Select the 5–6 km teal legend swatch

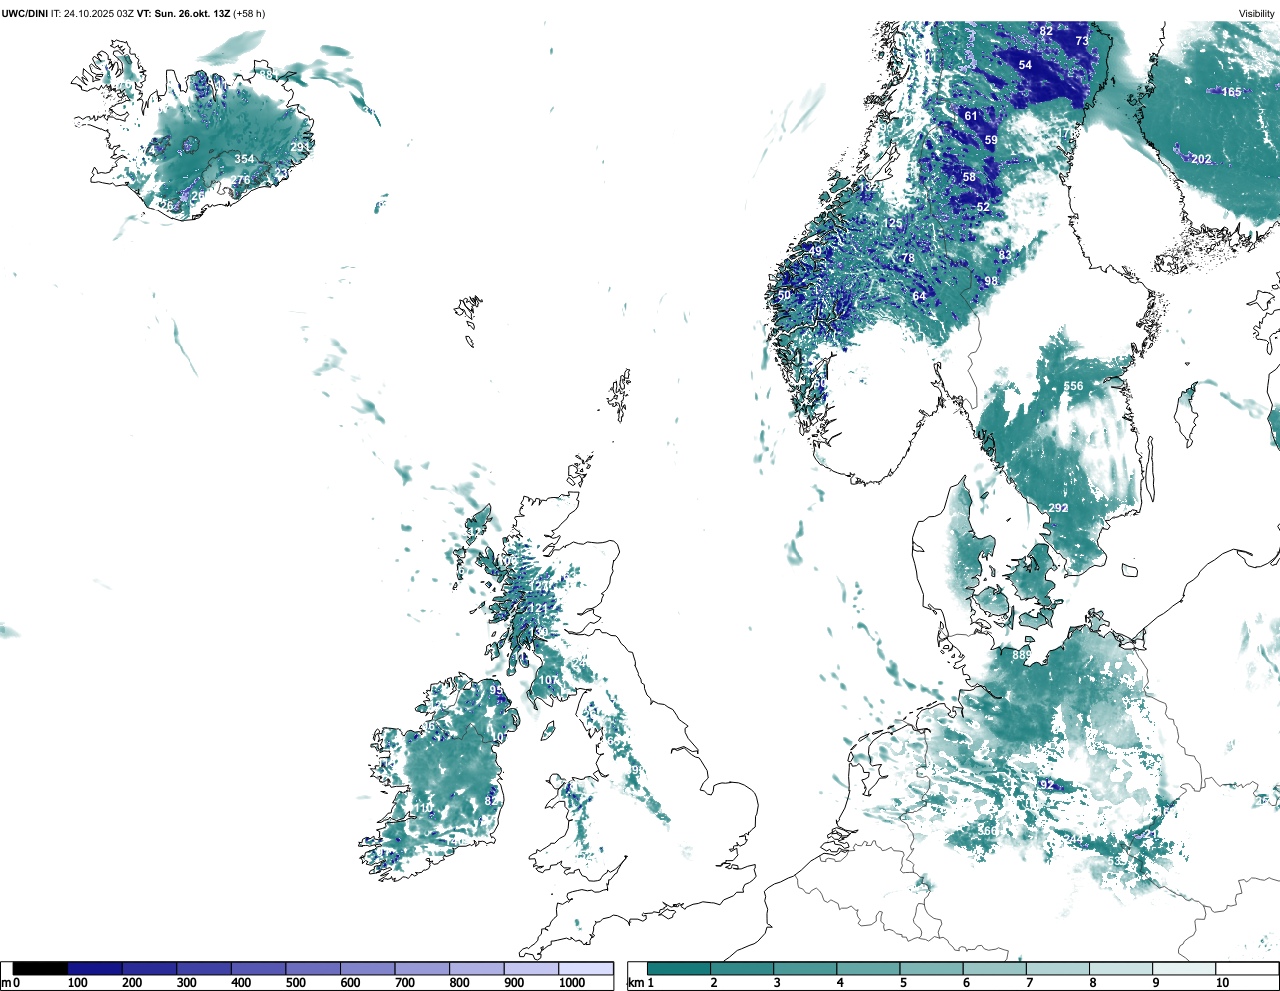click(x=931, y=968)
